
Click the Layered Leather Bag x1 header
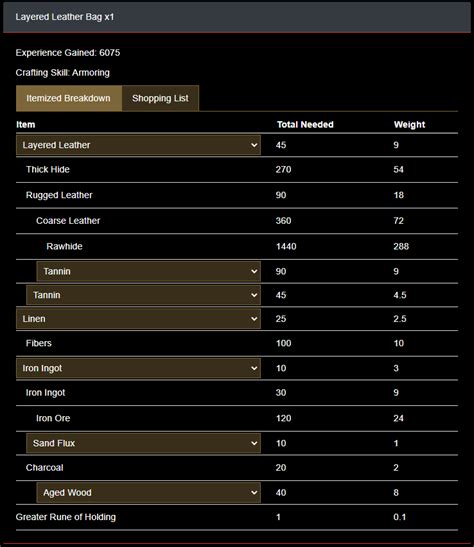(x=237, y=17)
